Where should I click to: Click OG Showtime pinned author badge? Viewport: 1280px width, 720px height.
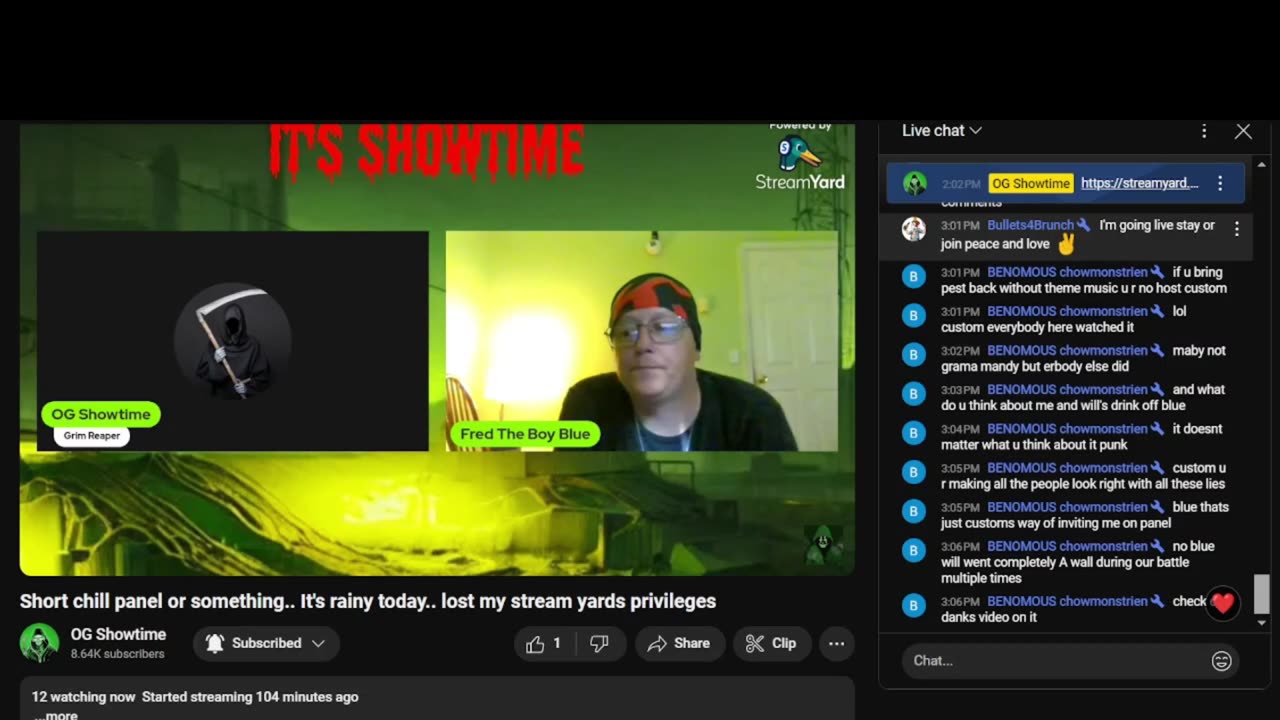[1030, 183]
